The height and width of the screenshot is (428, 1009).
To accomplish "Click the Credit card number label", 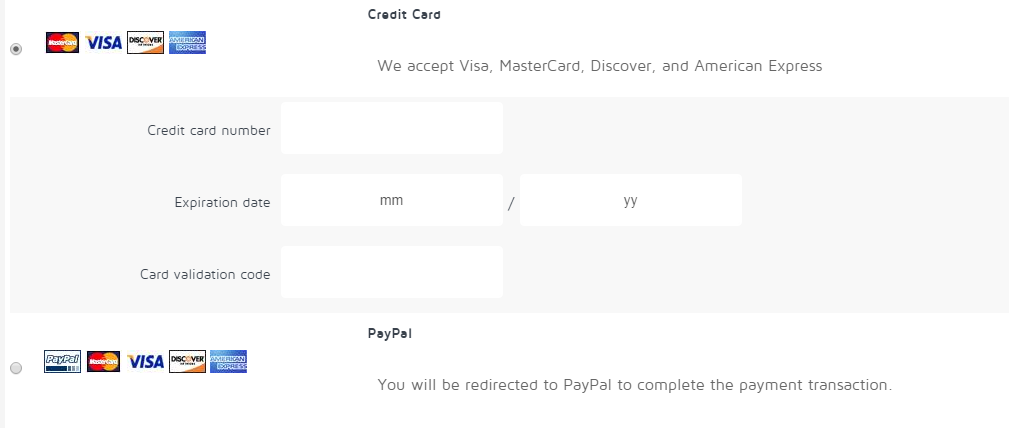I will [x=208, y=130].
